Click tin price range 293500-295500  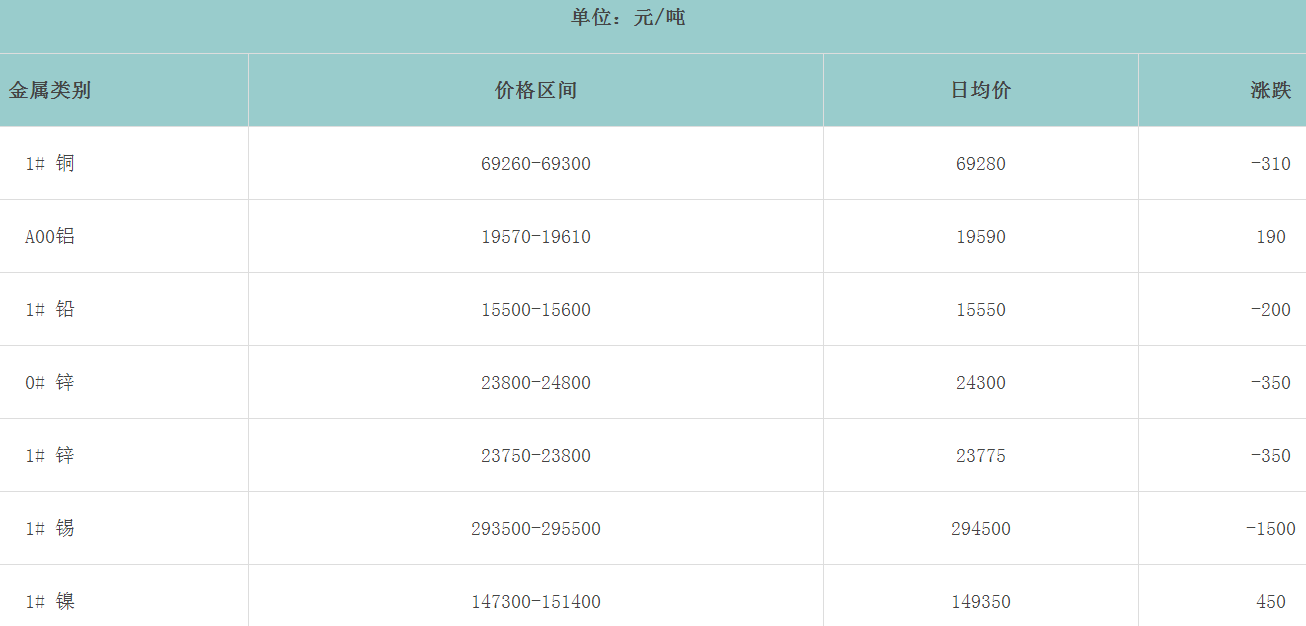coord(536,529)
